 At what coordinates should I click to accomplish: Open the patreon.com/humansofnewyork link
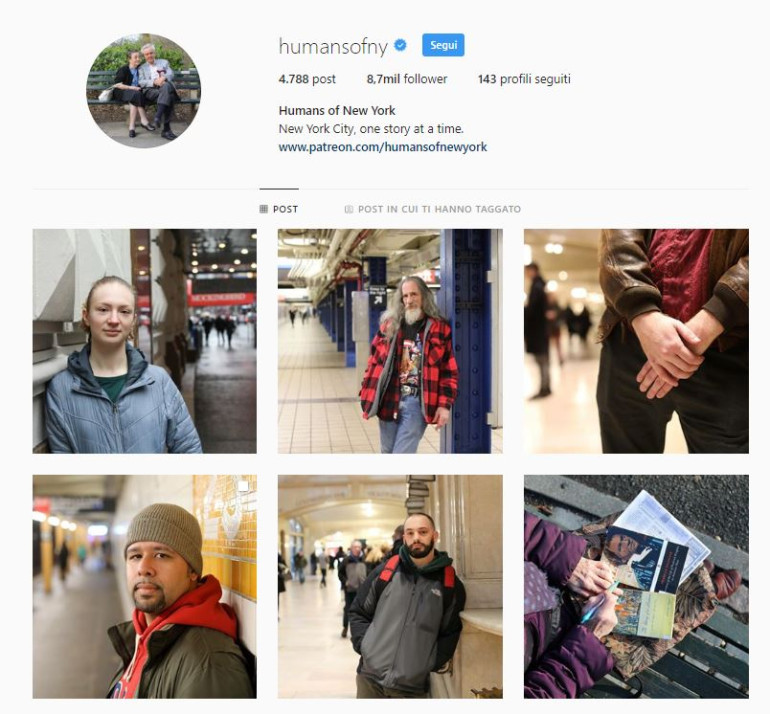coord(383,147)
